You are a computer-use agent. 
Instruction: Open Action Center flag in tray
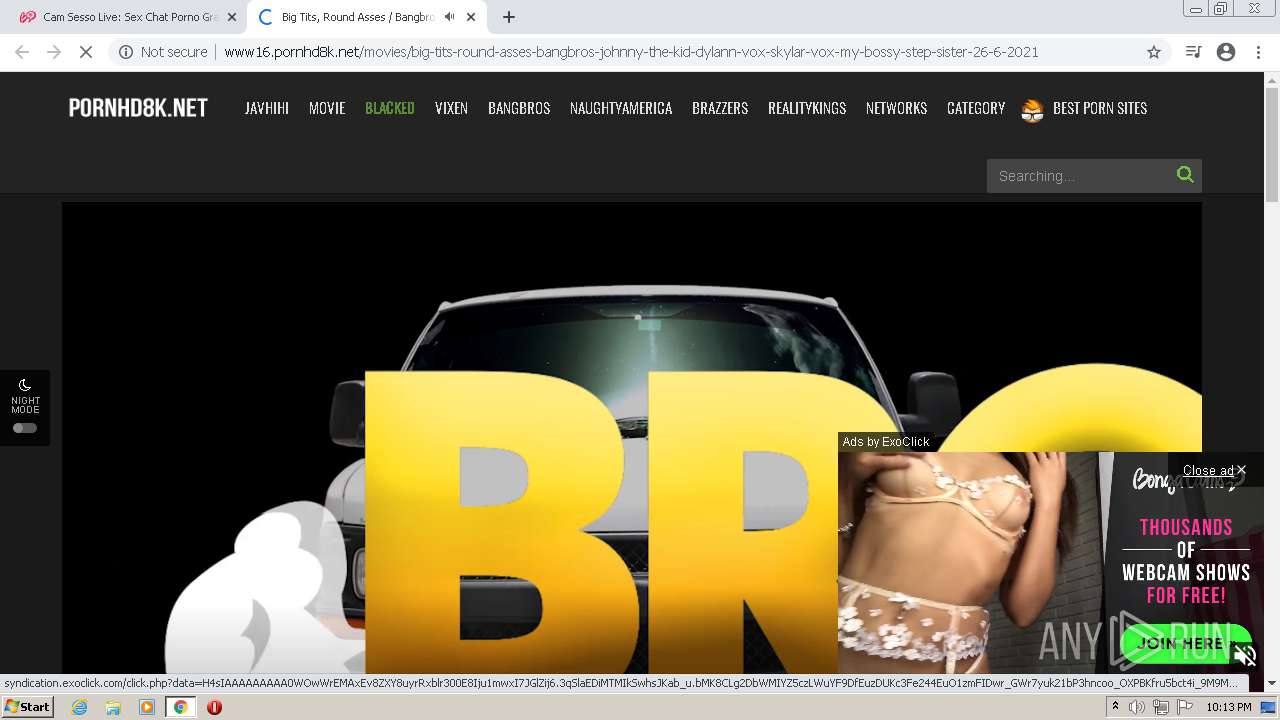coord(1184,707)
